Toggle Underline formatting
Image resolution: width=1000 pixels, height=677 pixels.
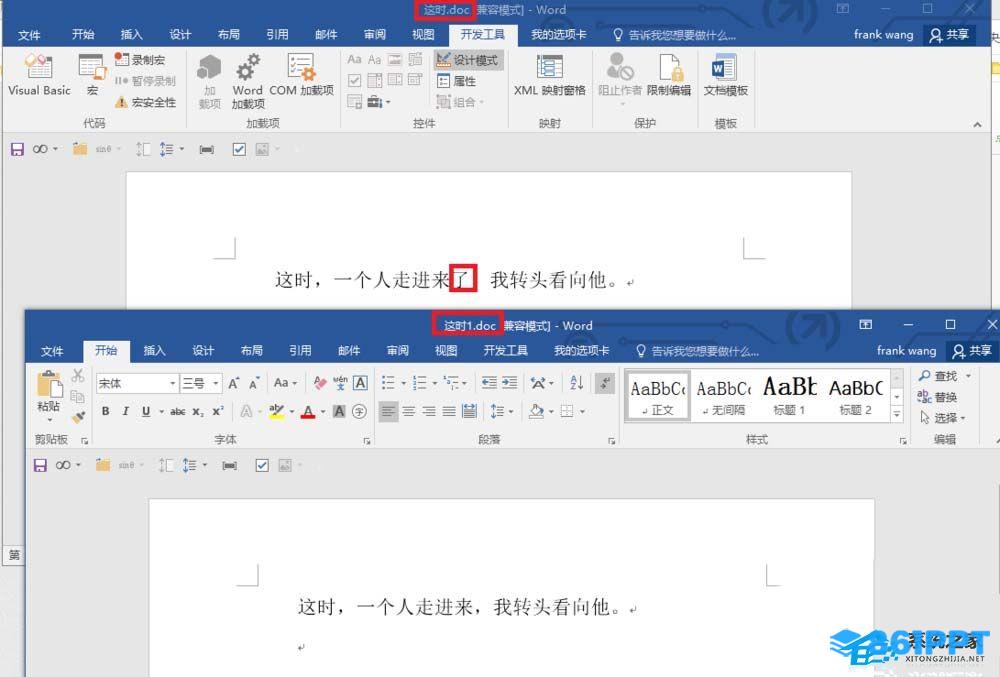click(146, 411)
